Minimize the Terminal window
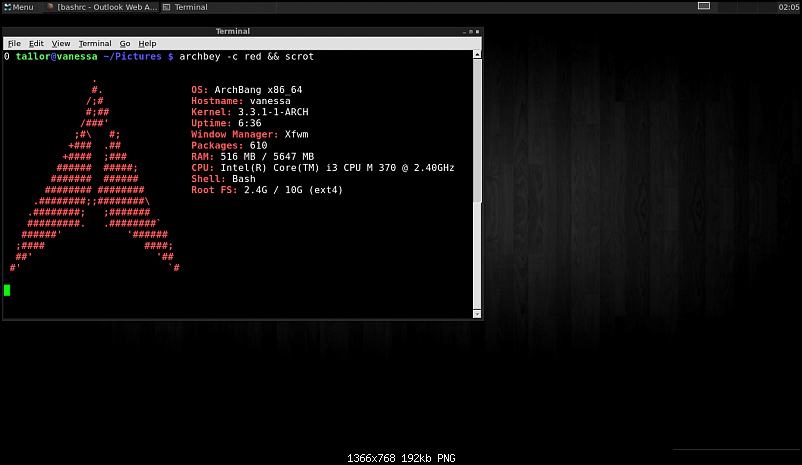This screenshot has height=465, width=802. point(464,32)
